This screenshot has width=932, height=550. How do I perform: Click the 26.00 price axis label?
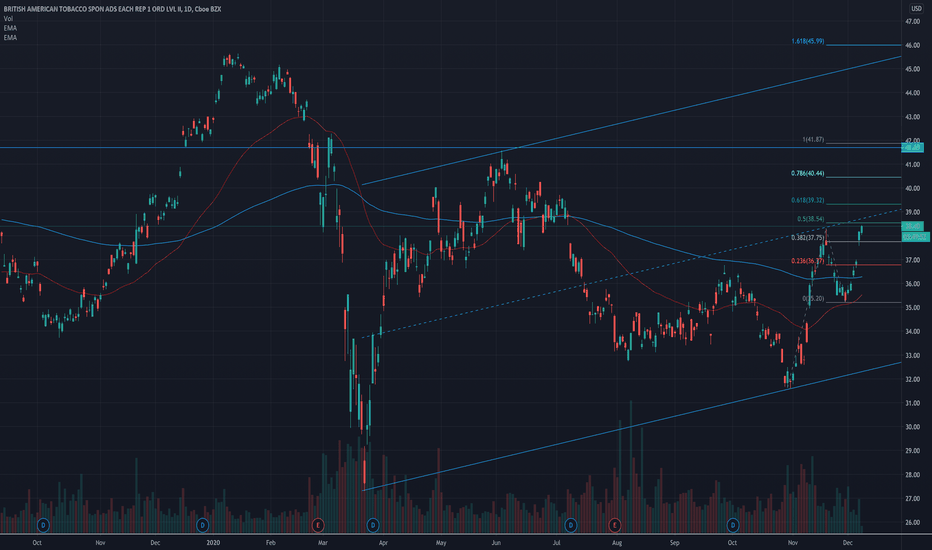[912, 523]
